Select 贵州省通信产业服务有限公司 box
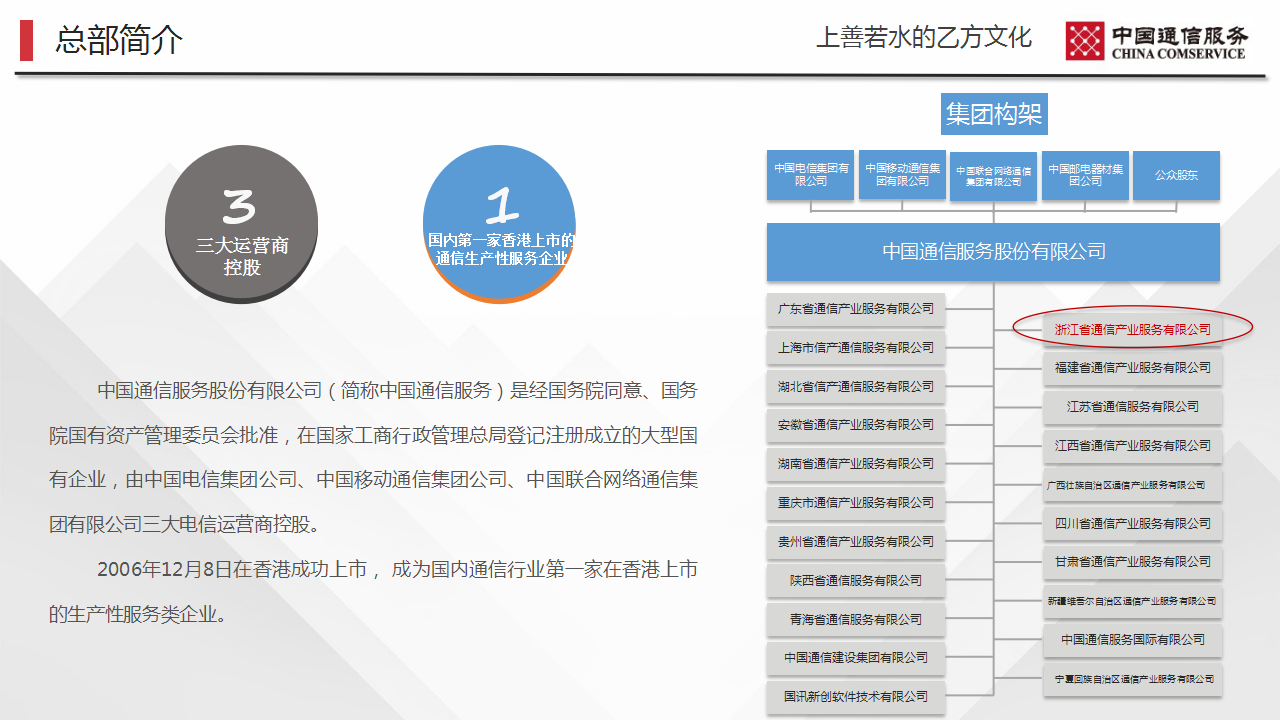Image resolution: width=1280 pixels, height=720 pixels. [856, 542]
